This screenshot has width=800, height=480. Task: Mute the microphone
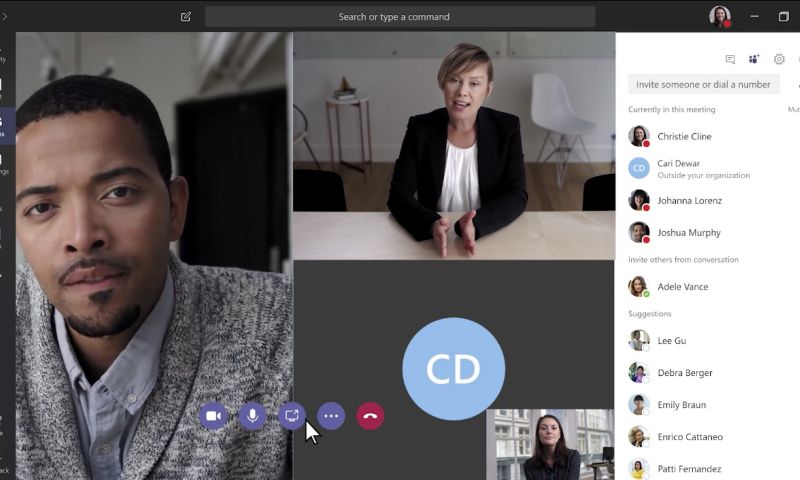[x=252, y=416]
